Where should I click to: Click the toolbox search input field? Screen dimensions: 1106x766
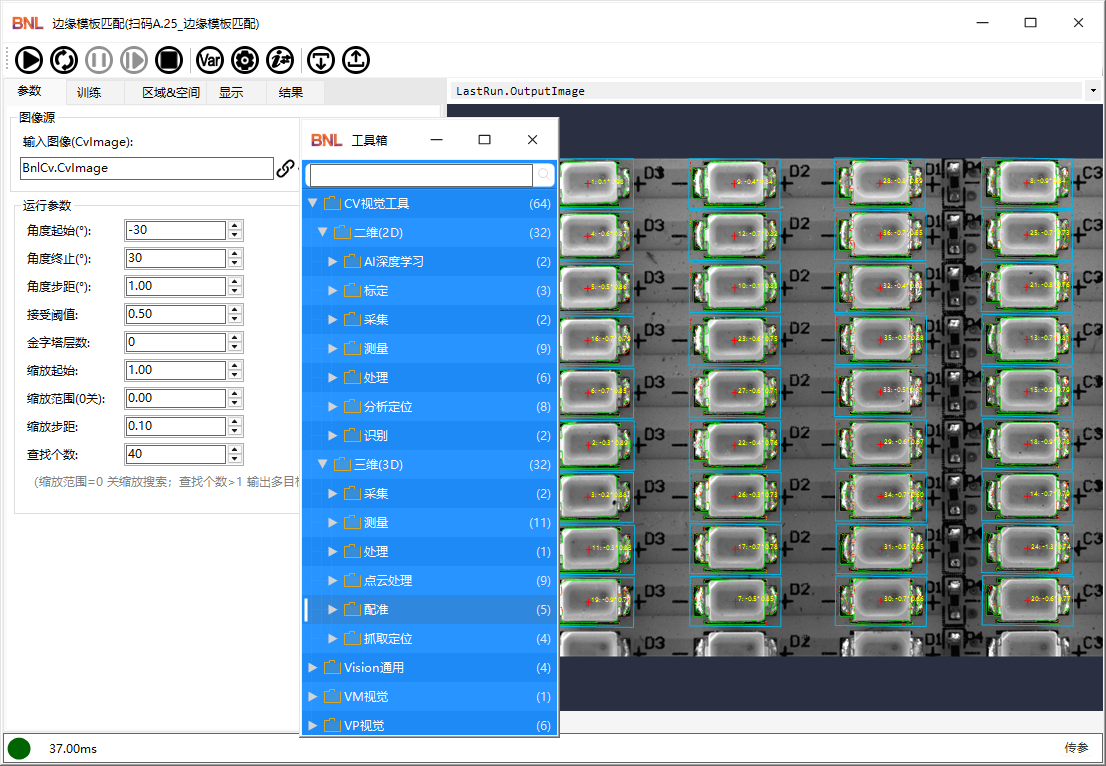tap(421, 175)
